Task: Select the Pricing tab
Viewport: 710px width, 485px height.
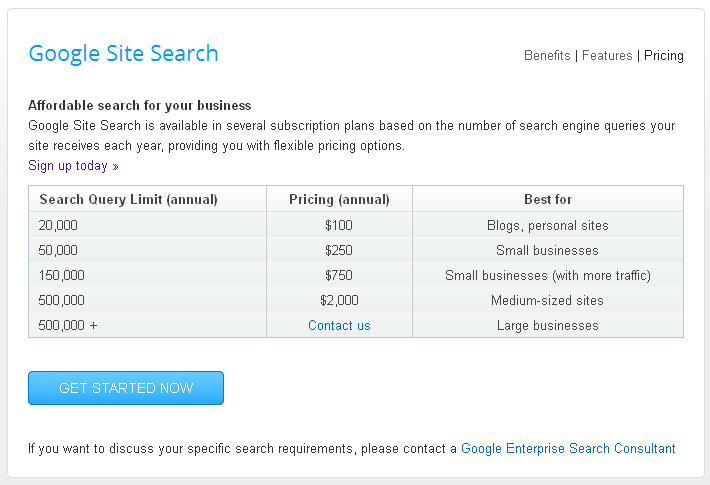Action: pos(663,56)
